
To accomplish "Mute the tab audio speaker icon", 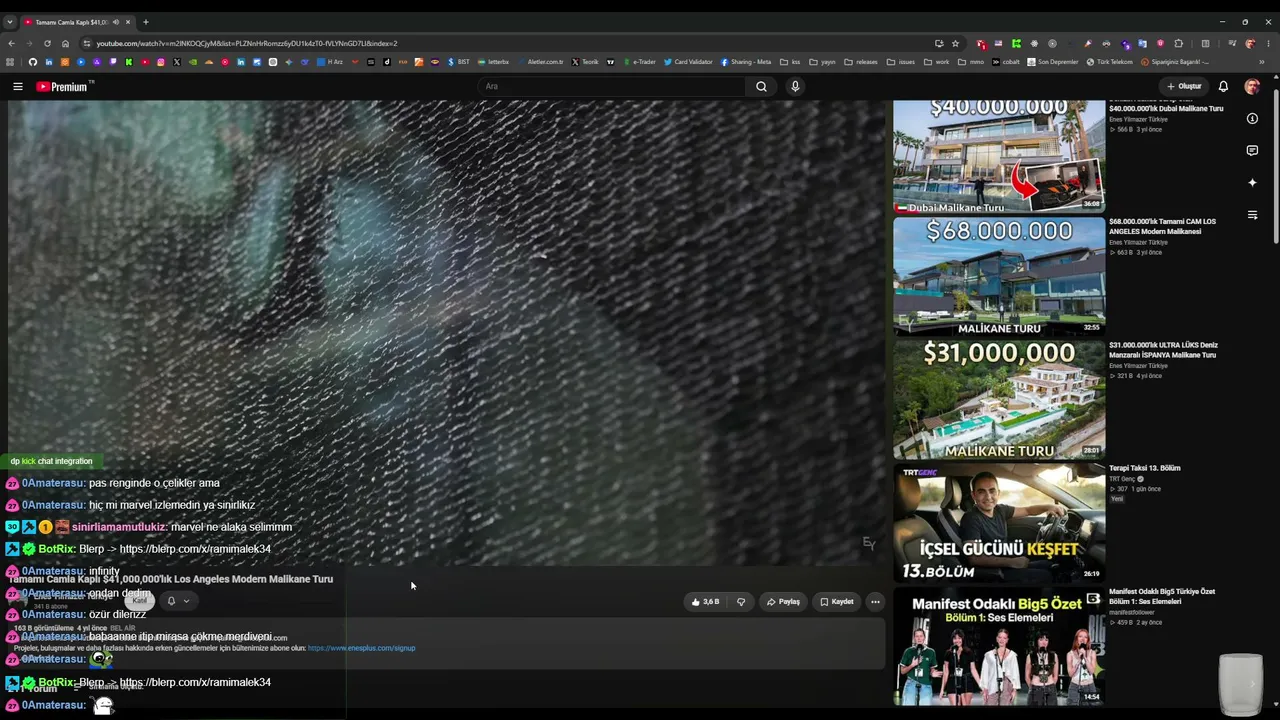I will point(116,22).
